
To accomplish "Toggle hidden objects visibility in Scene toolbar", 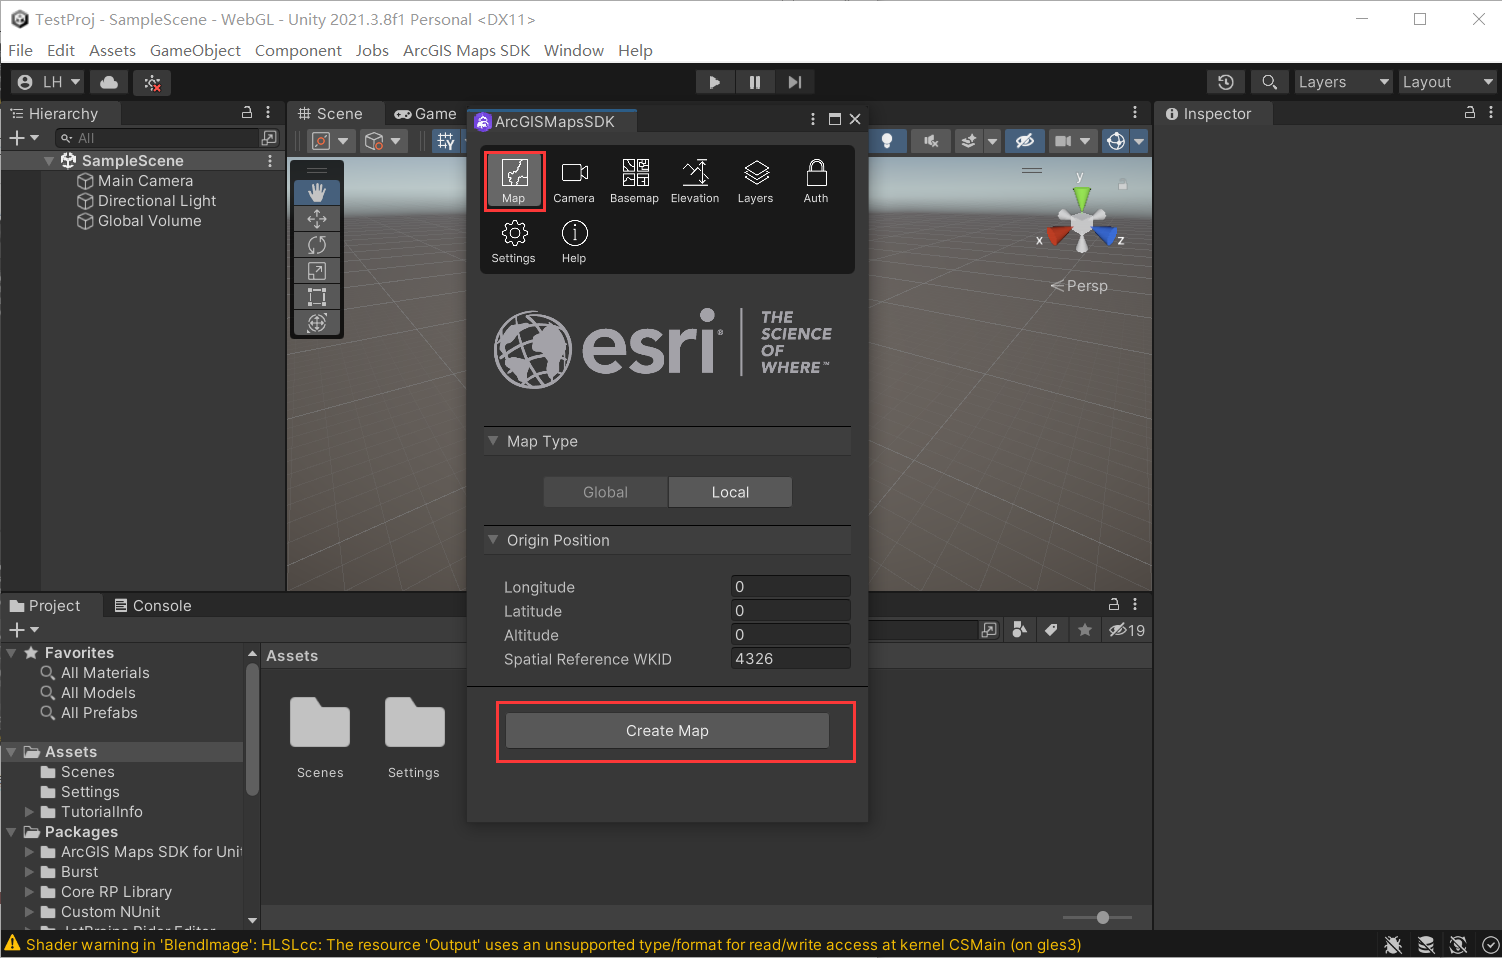I will click(1025, 141).
